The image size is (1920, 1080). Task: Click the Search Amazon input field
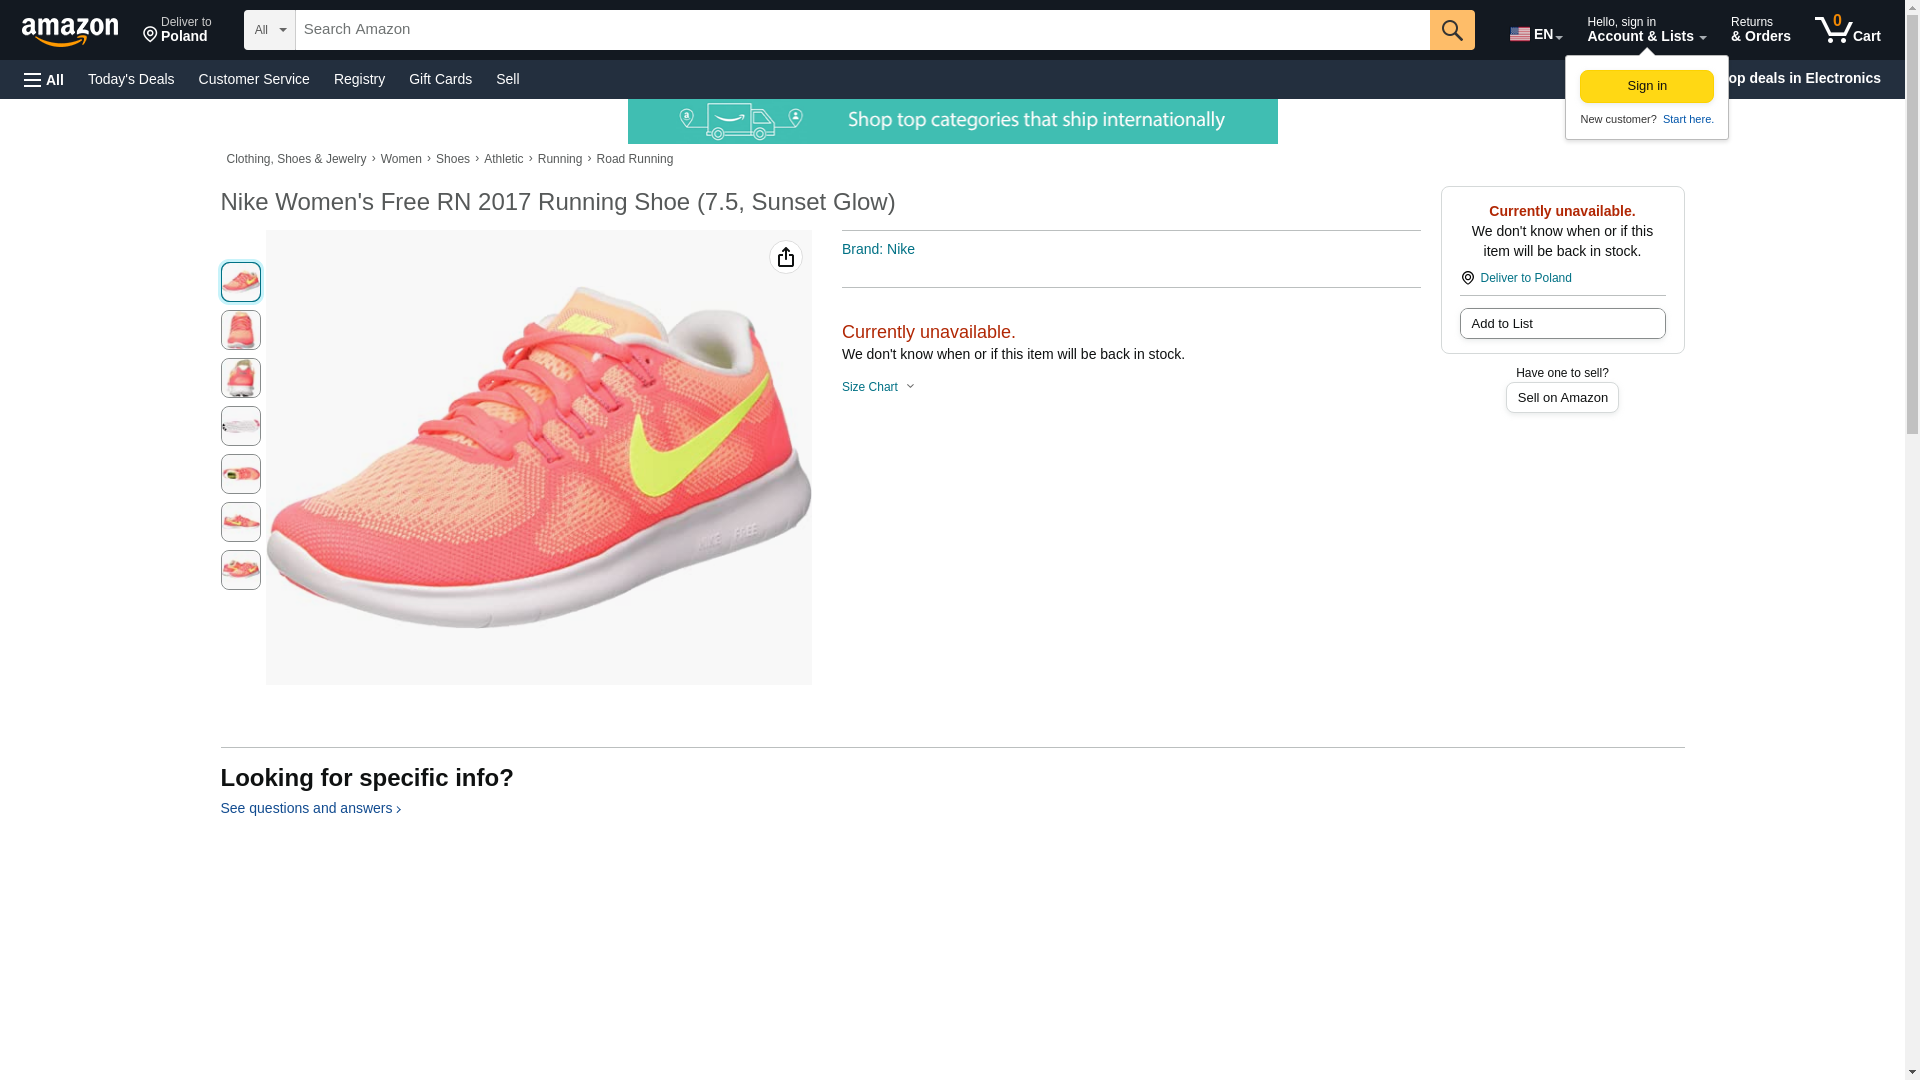tap(861, 30)
